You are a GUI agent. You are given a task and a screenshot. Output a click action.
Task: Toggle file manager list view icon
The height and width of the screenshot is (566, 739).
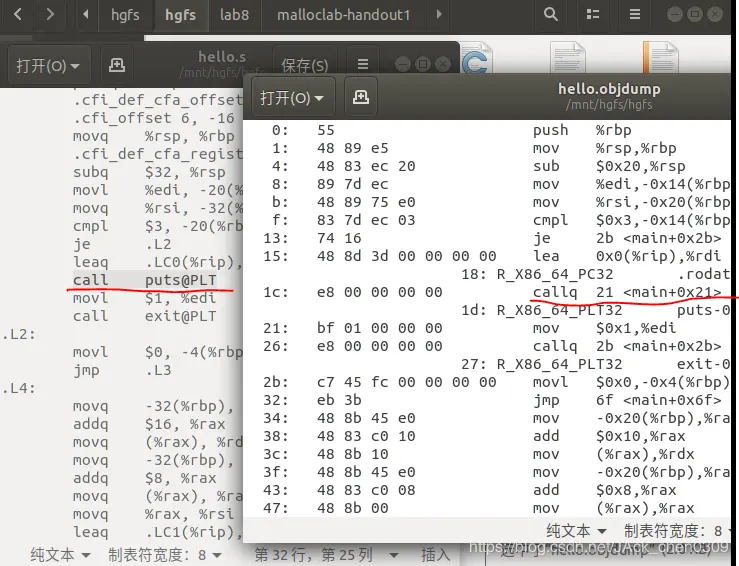[x=592, y=15]
